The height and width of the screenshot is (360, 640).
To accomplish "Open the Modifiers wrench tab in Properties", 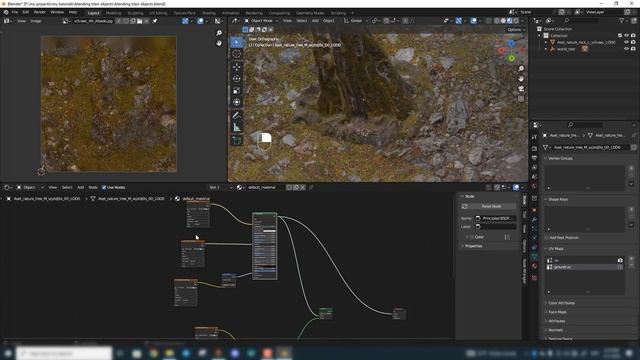I will coord(534,220).
